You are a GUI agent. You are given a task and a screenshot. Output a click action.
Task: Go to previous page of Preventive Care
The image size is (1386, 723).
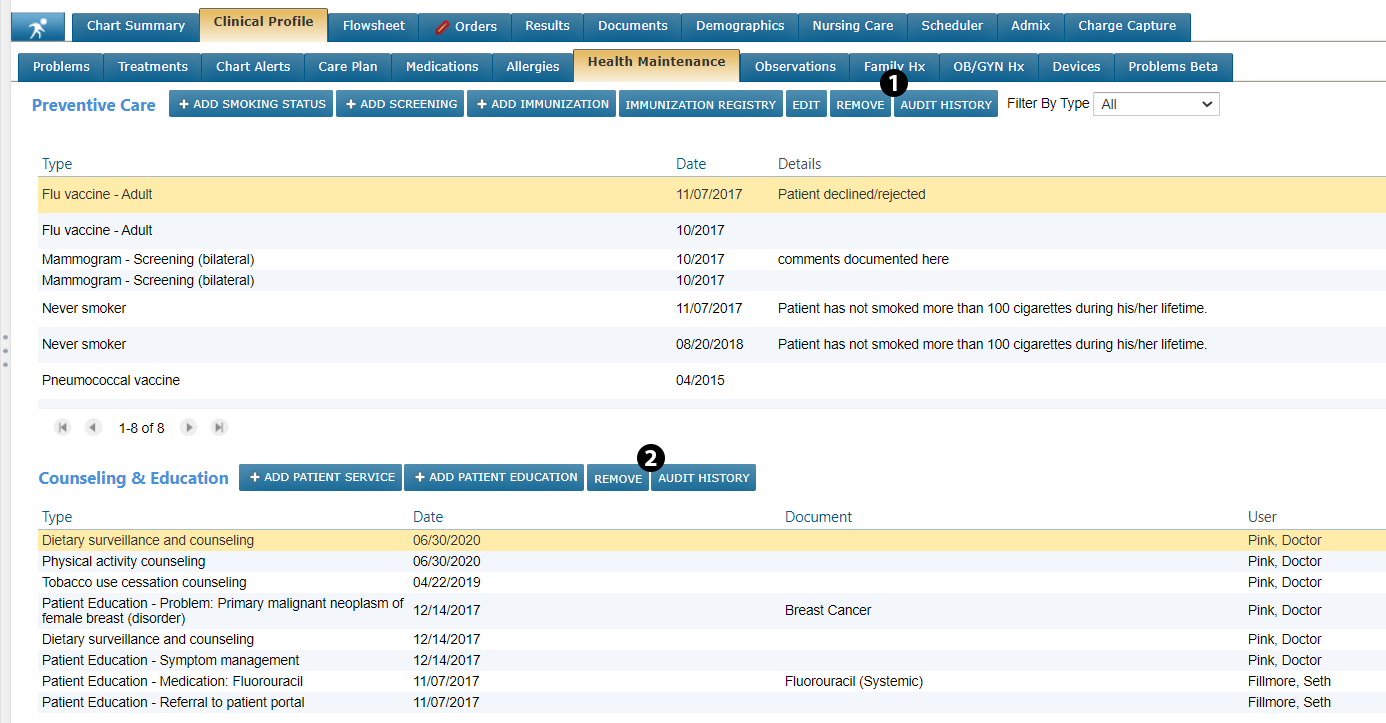click(x=93, y=428)
